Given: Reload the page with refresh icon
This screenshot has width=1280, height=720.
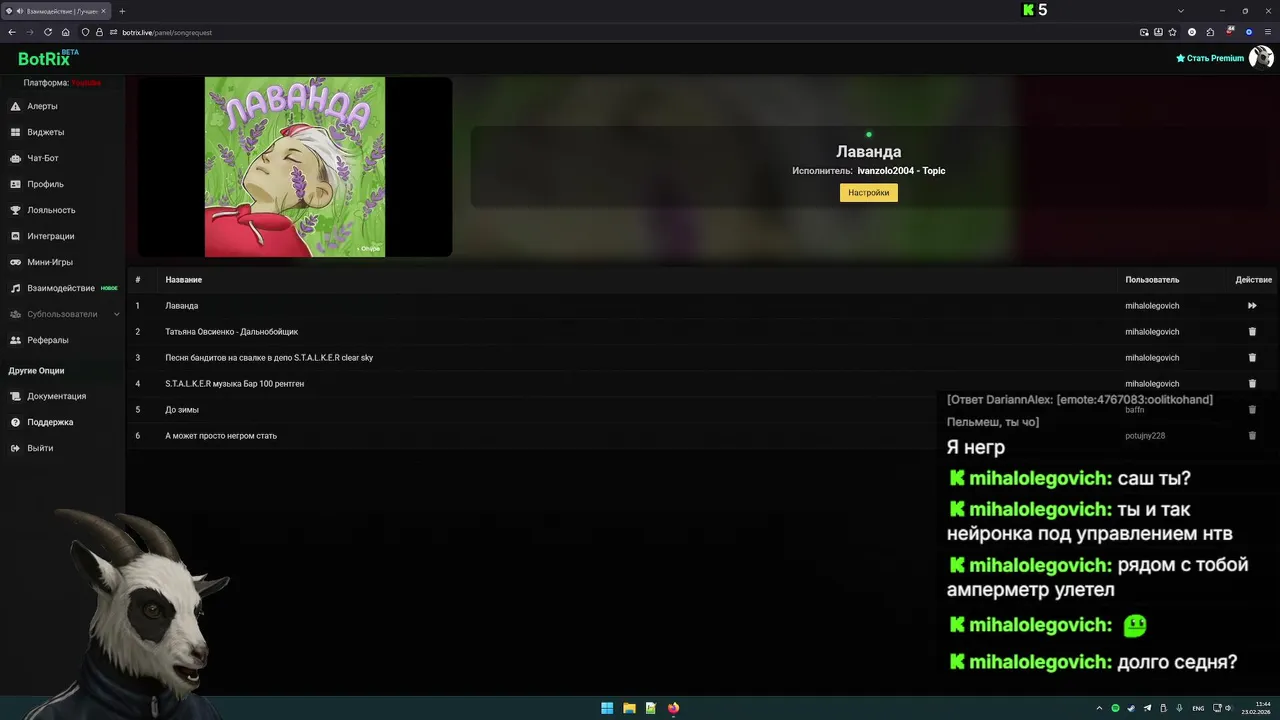Looking at the screenshot, I should coord(48,32).
